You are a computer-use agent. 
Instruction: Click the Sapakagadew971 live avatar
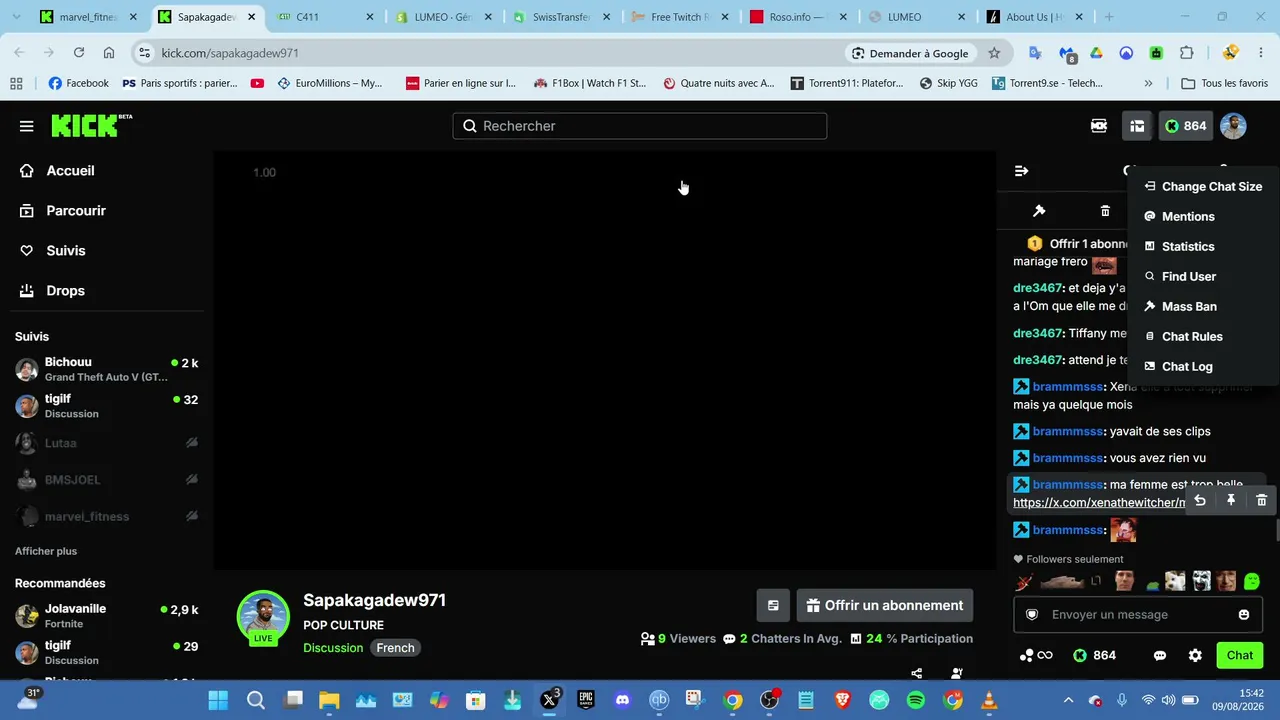pyautogui.click(x=263, y=617)
